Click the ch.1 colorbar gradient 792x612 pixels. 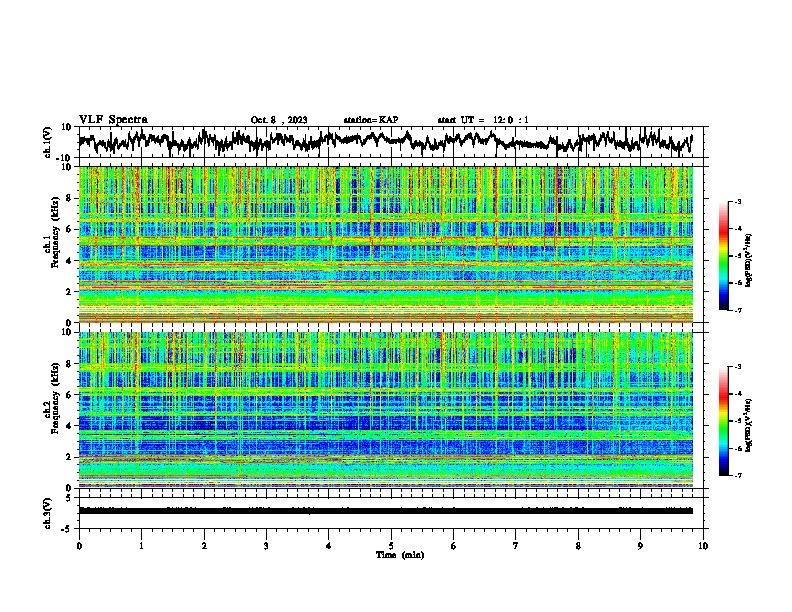click(x=724, y=256)
